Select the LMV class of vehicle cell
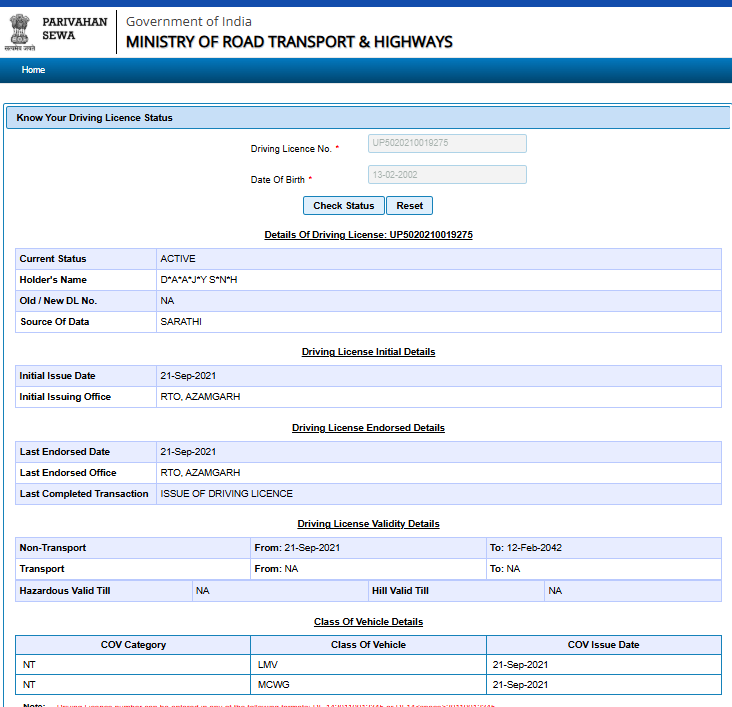This screenshot has height=707, width=732. coord(267,664)
